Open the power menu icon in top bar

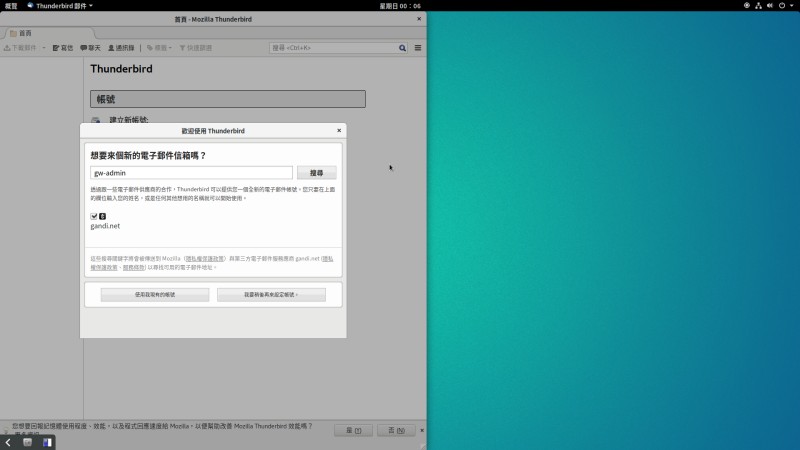point(782,6)
